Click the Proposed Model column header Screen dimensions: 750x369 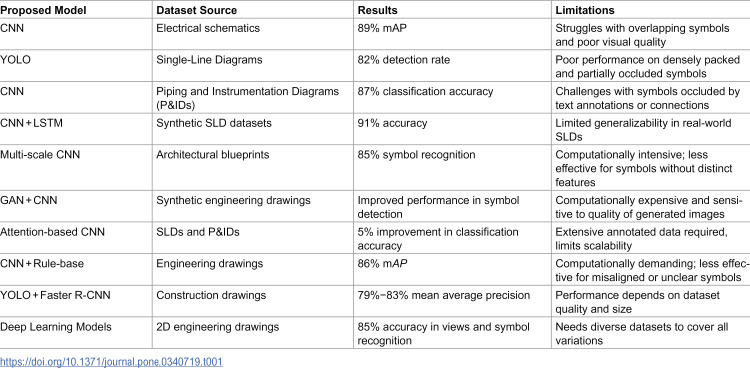76,10
